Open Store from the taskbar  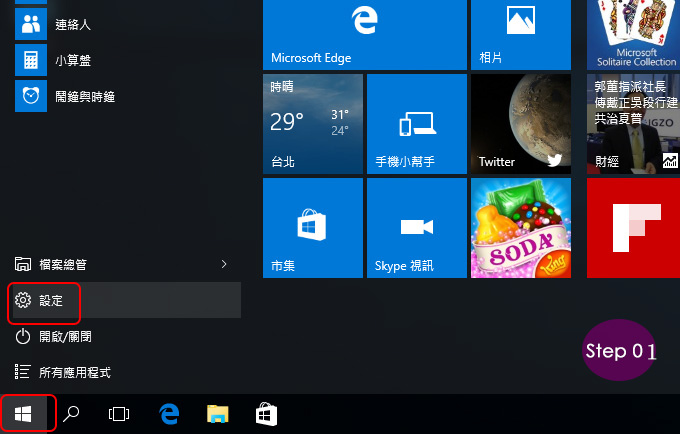point(266,414)
